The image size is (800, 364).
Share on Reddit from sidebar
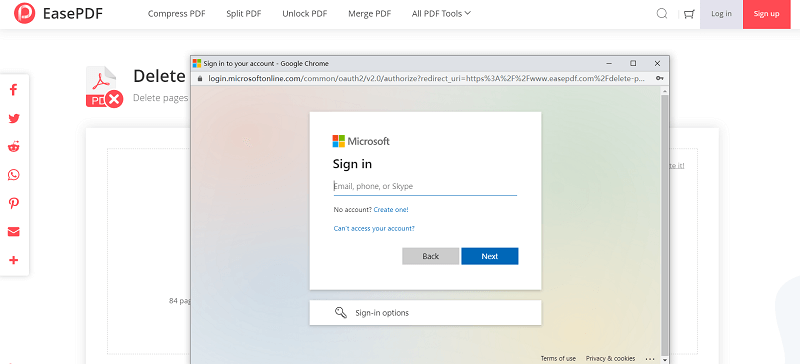click(14, 147)
